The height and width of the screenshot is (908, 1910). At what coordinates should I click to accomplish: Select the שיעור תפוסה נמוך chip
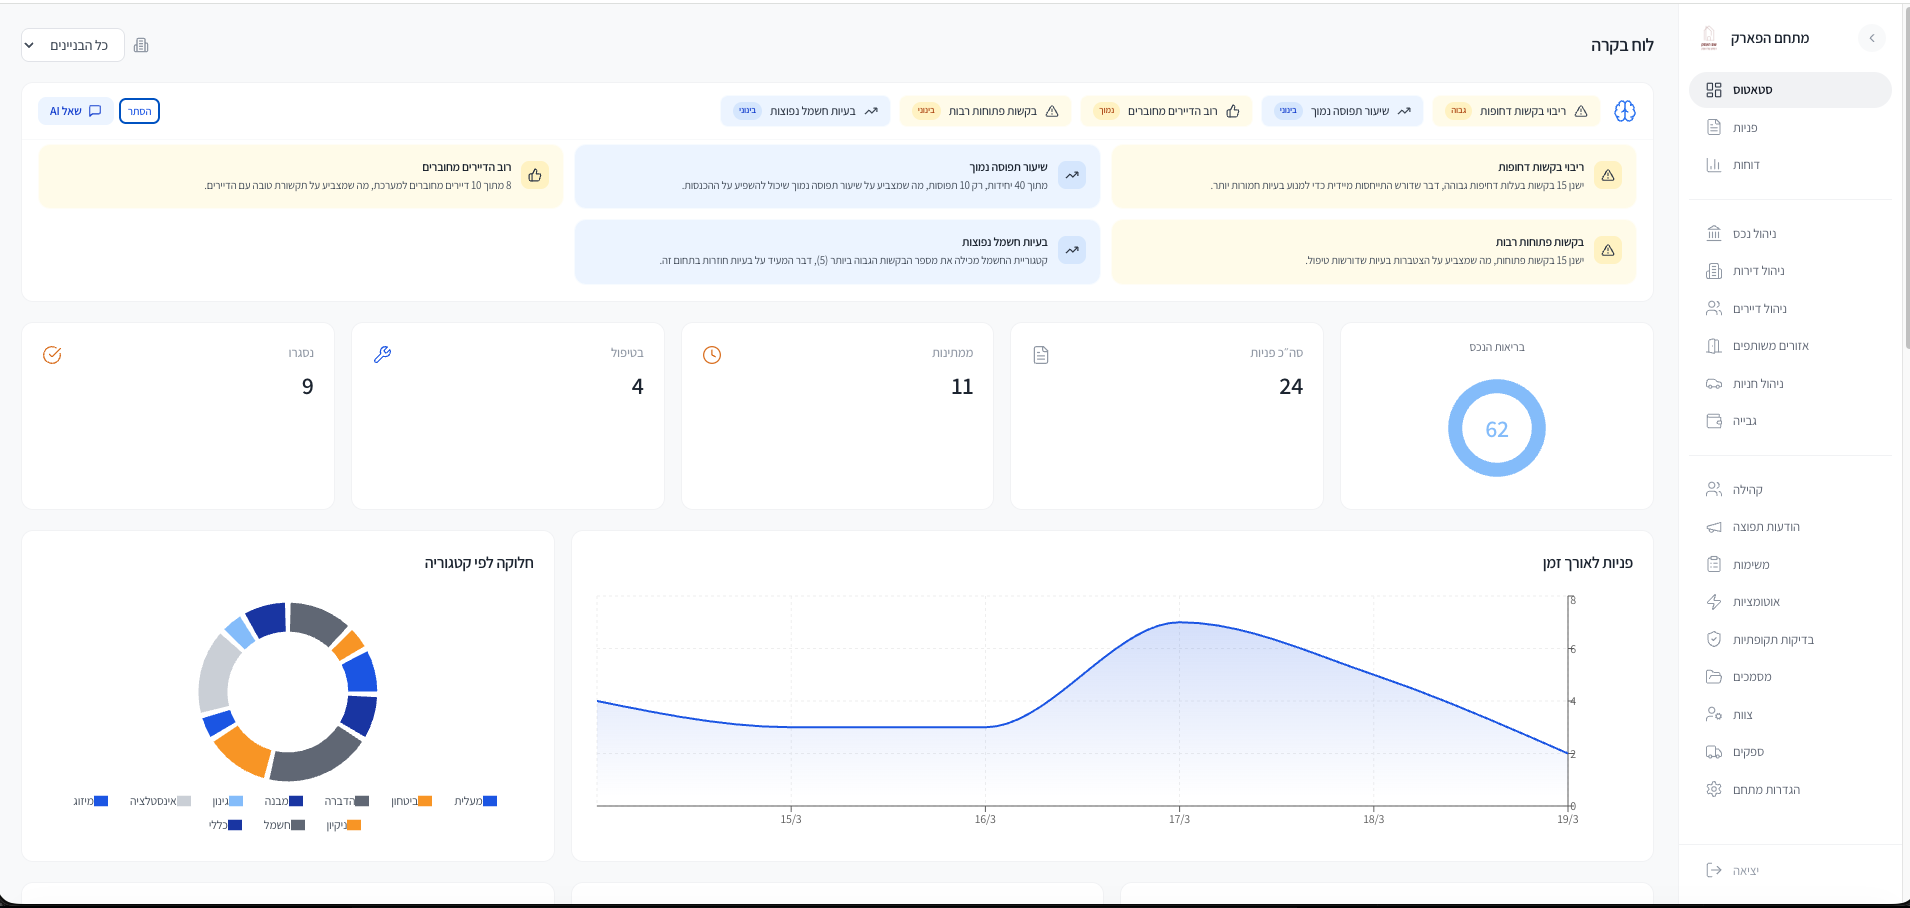1340,111
